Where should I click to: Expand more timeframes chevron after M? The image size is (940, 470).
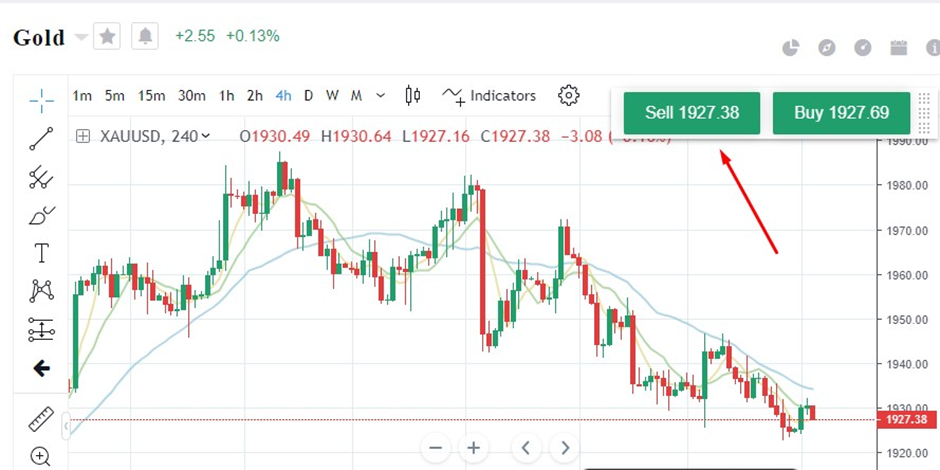tap(380, 96)
